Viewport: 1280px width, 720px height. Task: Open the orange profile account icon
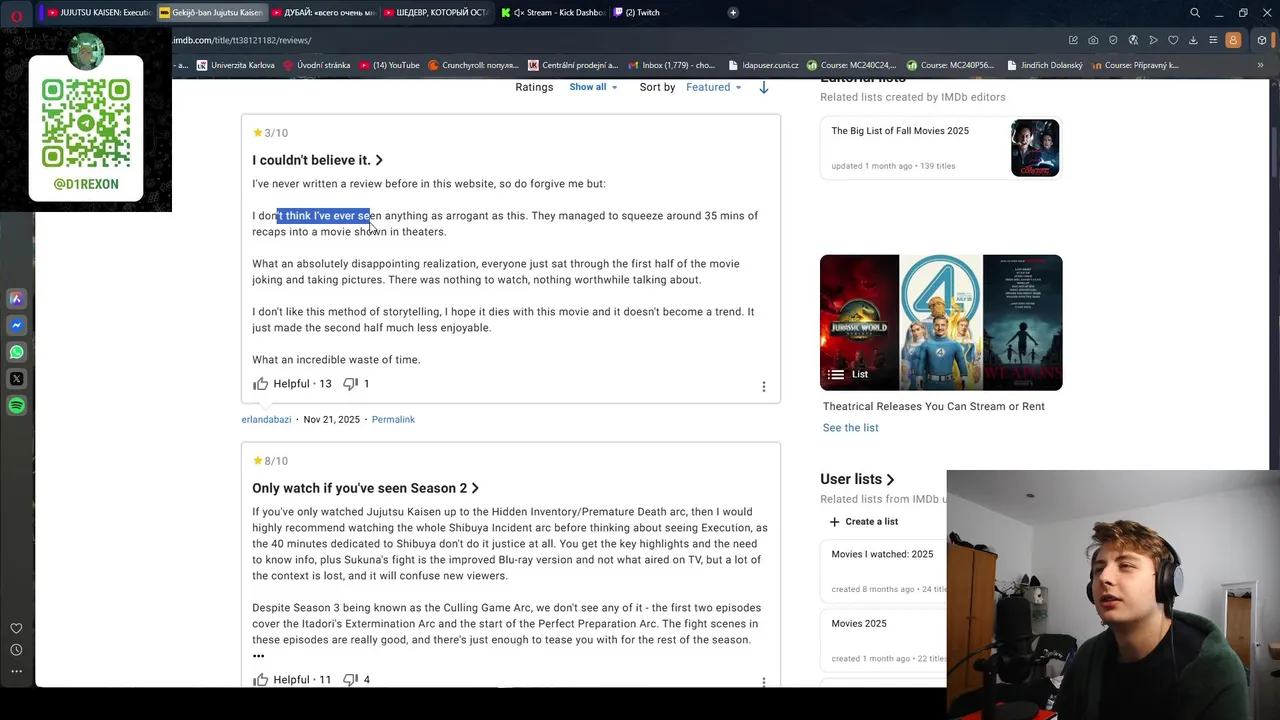pos(1233,40)
